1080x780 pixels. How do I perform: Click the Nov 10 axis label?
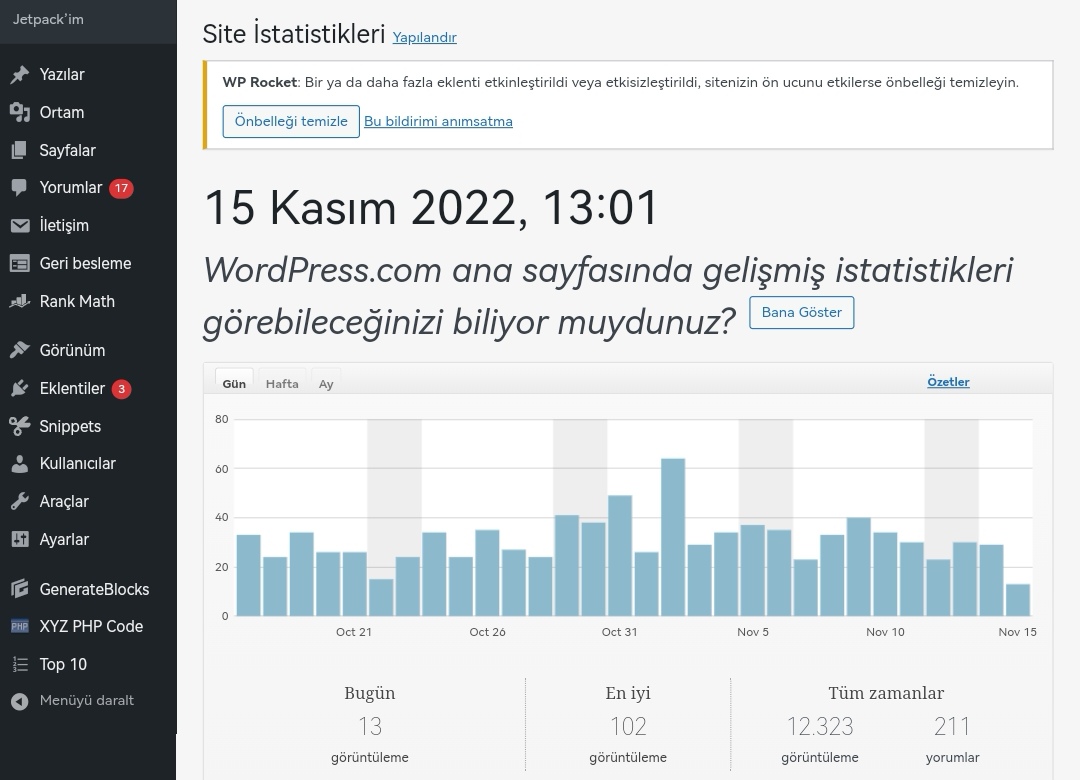pos(885,632)
